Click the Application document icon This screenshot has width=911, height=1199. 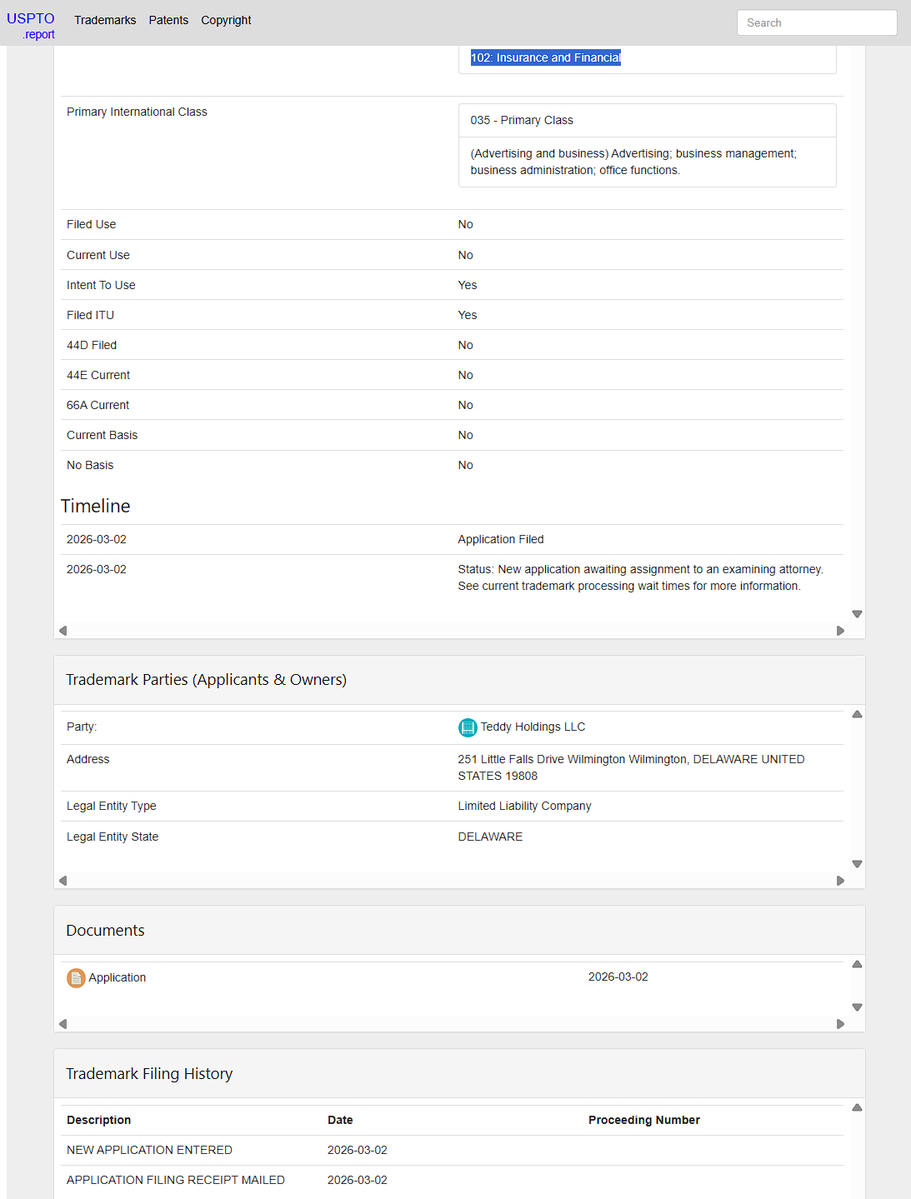76,978
